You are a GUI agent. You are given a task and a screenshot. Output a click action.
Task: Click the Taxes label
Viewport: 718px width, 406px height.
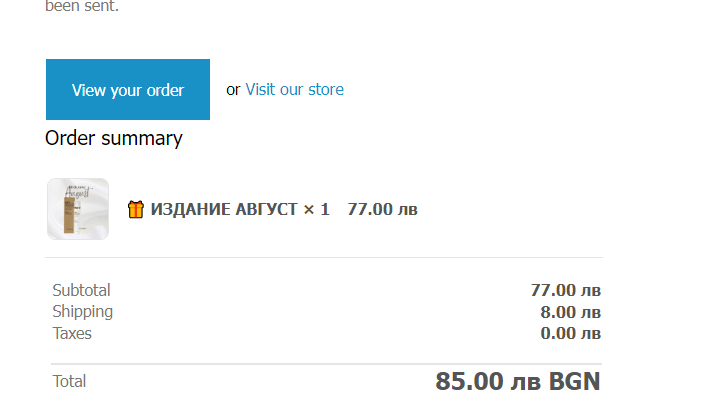coord(72,333)
